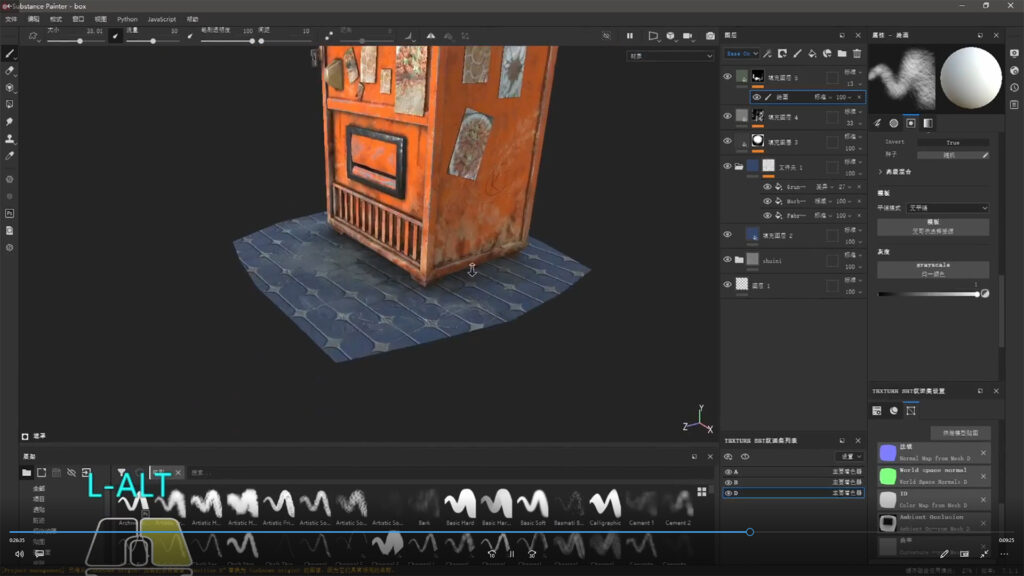1024x576 pixels.
Task: Select the Clone stamp tool
Action: tap(10, 138)
